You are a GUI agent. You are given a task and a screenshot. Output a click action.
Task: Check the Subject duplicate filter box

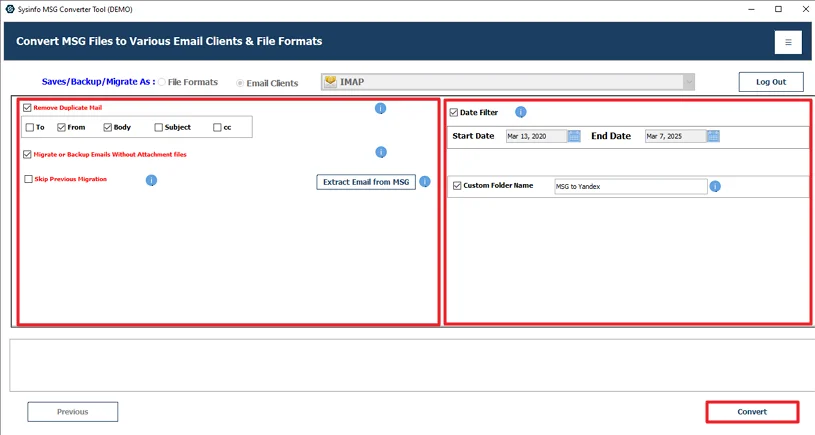tap(159, 127)
